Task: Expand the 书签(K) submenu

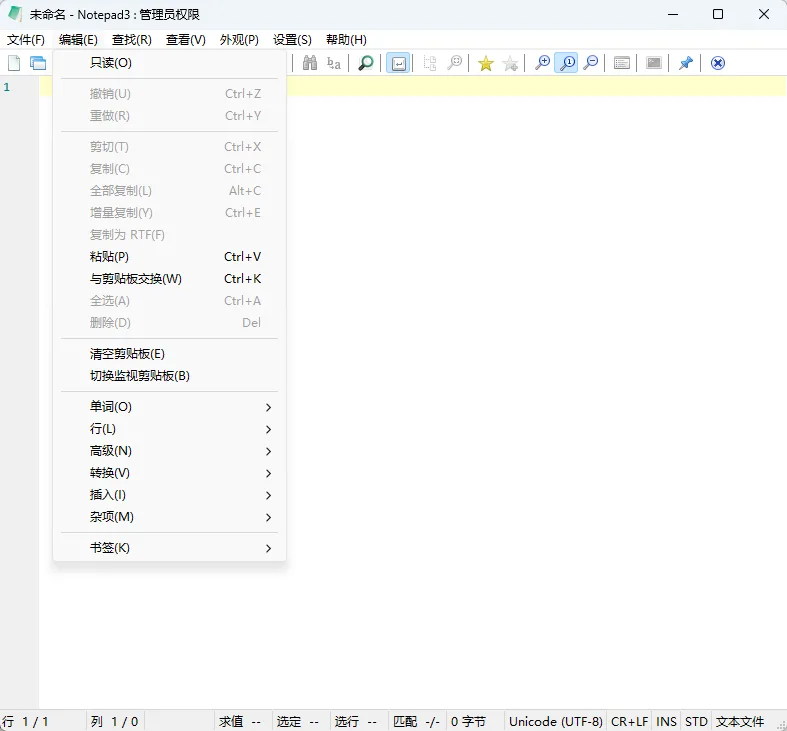Action: [x=170, y=548]
